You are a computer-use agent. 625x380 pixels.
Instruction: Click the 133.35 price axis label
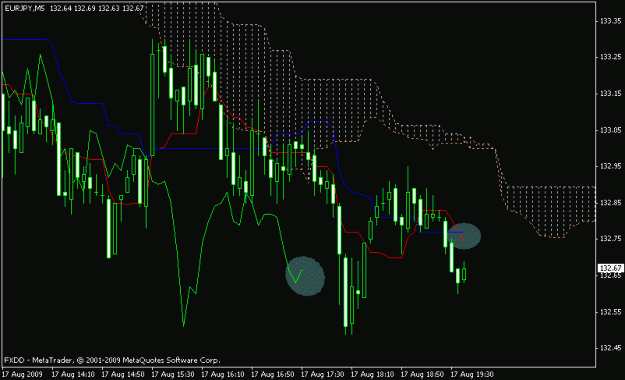coord(611,21)
